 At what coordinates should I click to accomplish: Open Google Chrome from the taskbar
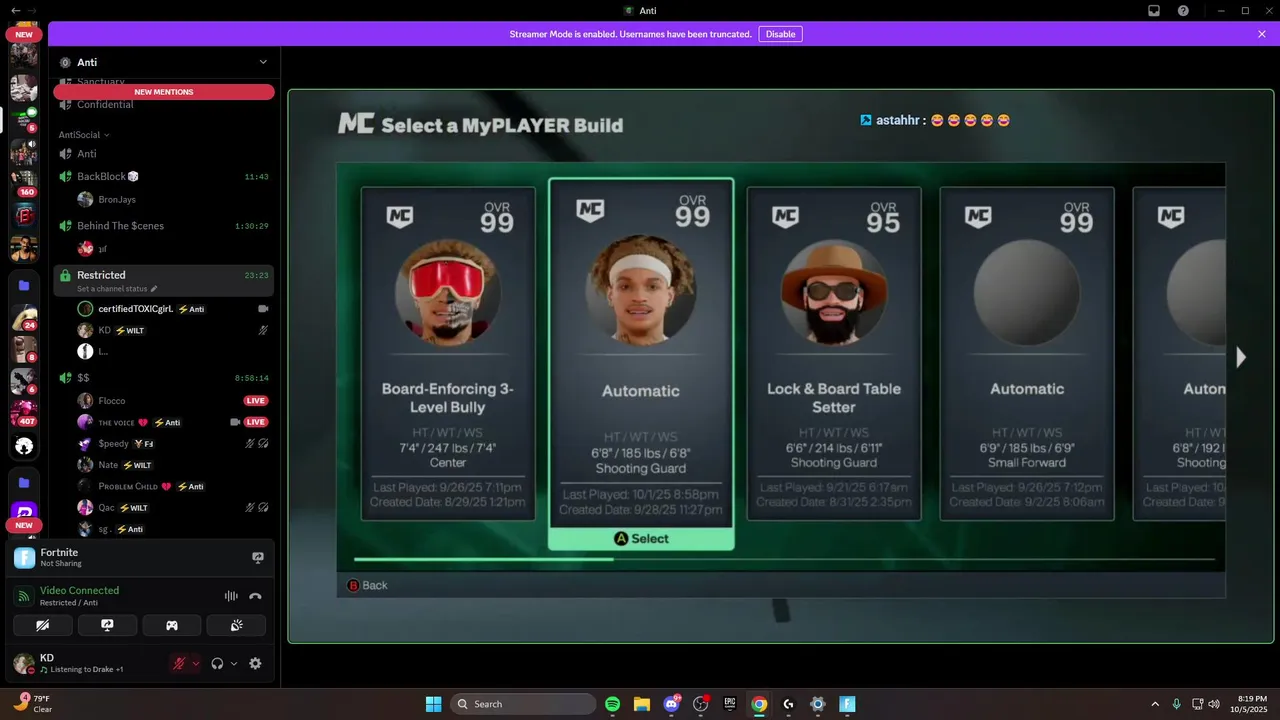pyautogui.click(x=759, y=704)
